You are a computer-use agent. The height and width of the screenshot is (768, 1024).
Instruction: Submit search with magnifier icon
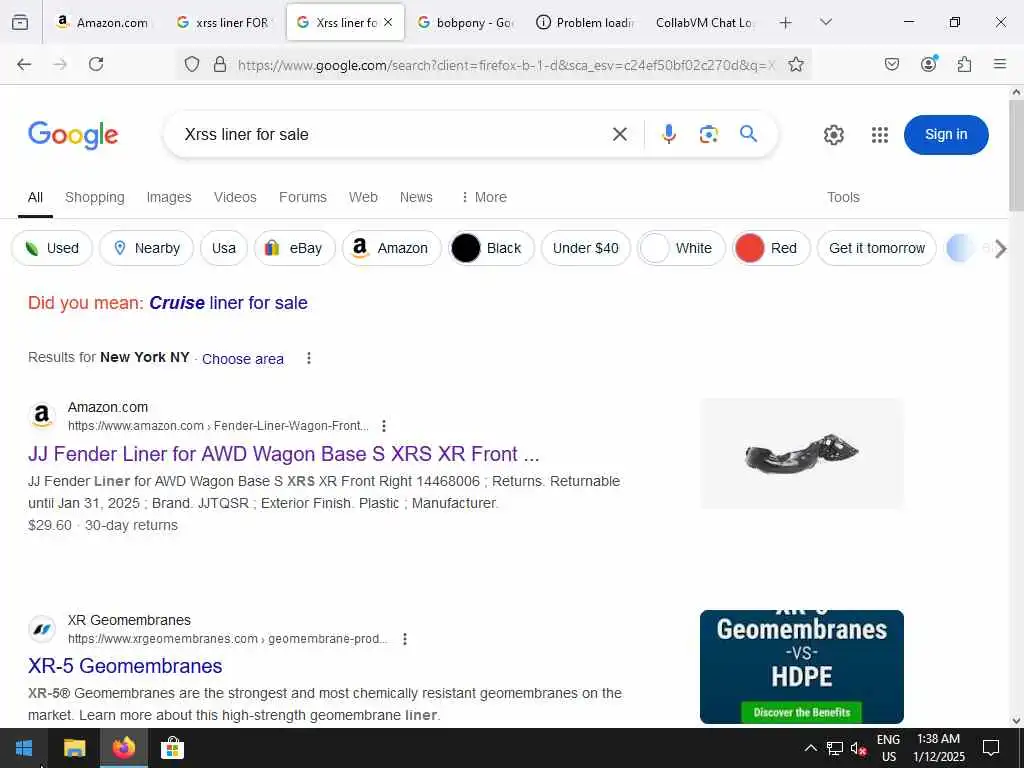point(748,134)
